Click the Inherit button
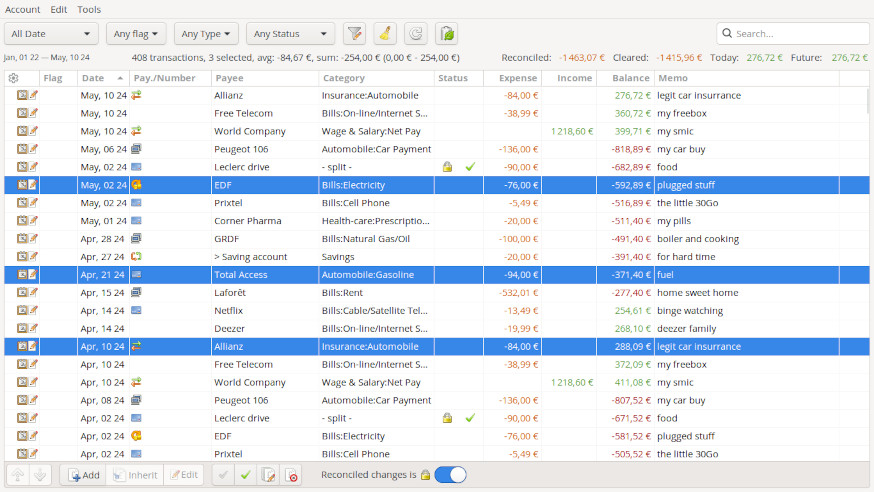Screen dimensions: 874x492 click(x=135, y=475)
